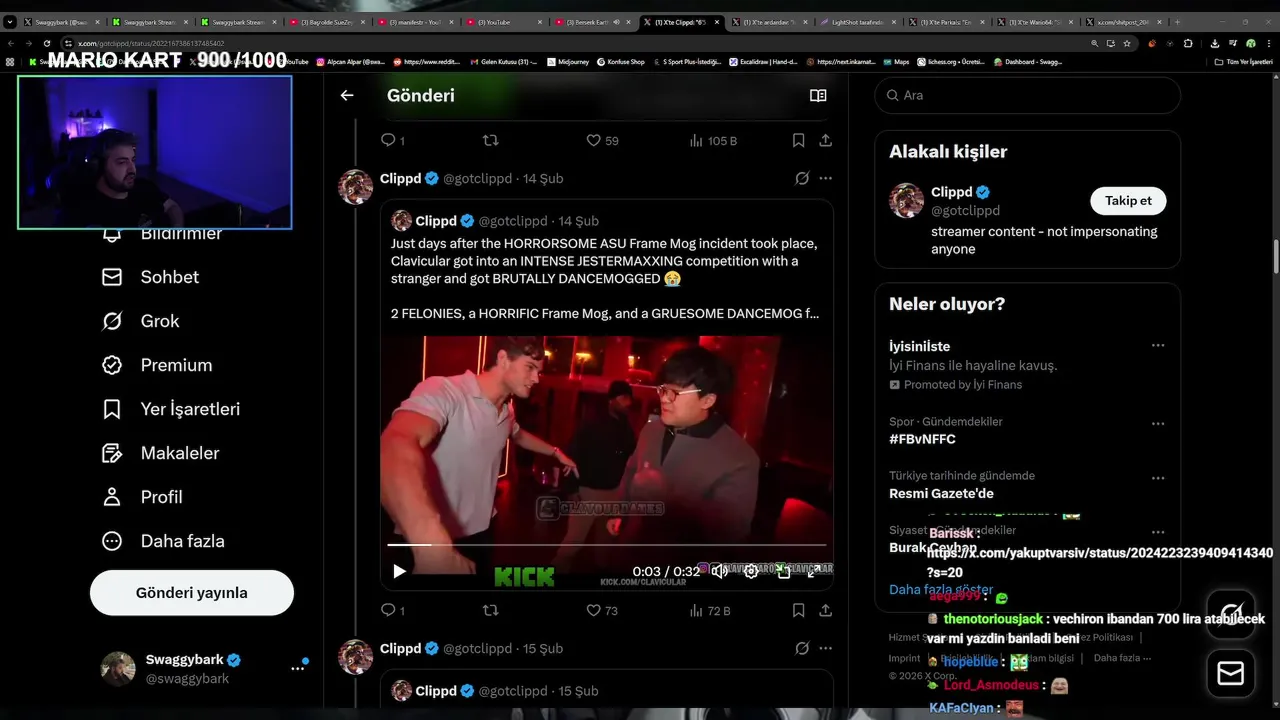Open the #FBvNFFC trending topic
The width and height of the screenshot is (1280, 720).
(x=922, y=439)
